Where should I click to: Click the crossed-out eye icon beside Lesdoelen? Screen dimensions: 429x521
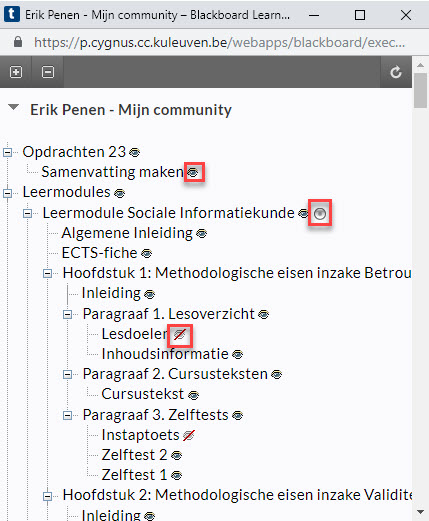tap(180, 334)
